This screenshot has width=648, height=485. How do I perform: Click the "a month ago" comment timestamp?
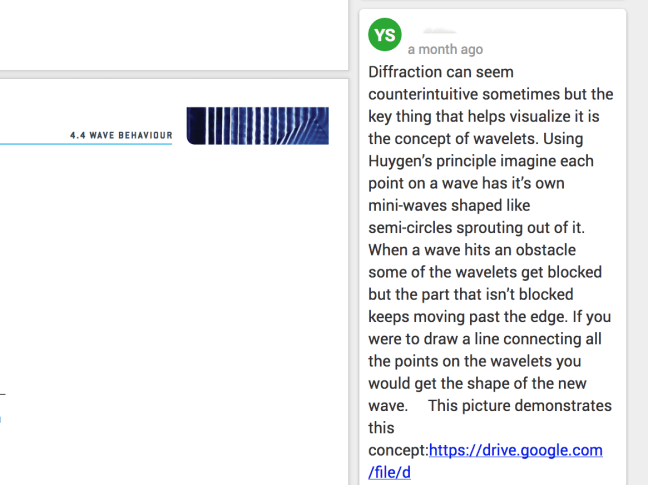[445, 49]
